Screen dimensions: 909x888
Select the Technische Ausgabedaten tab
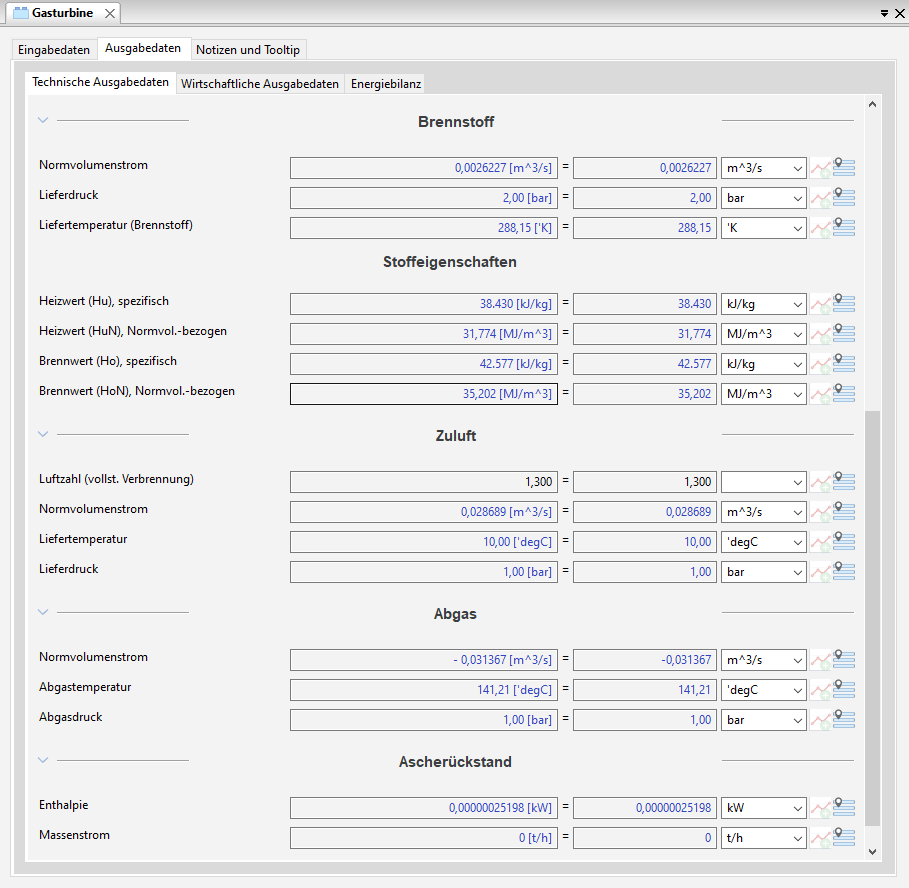click(x=100, y=82)
